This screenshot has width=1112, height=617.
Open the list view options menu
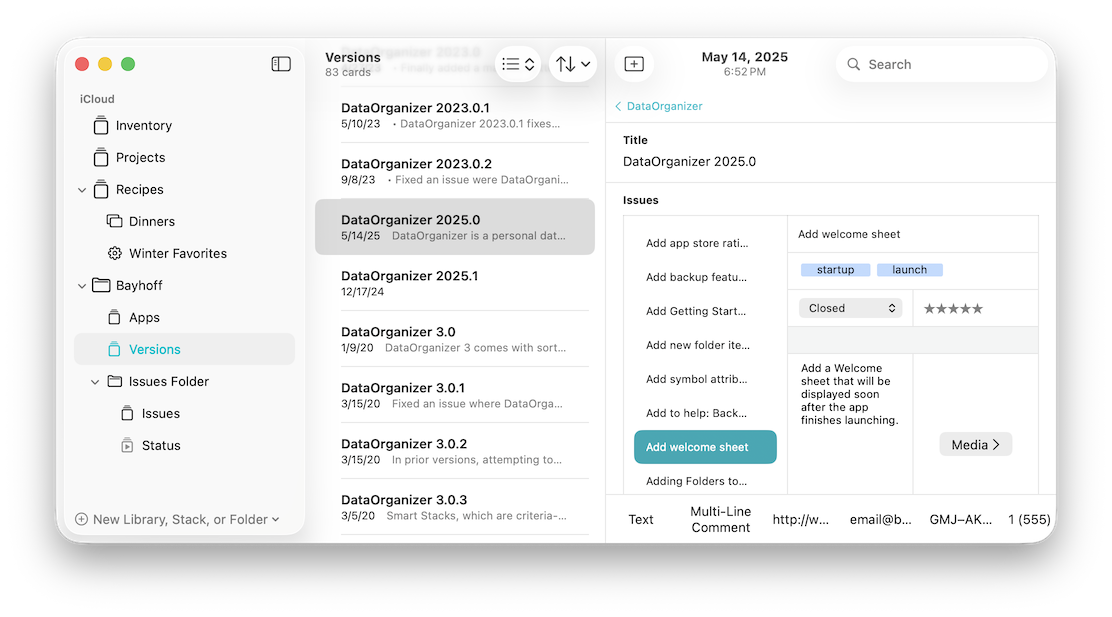click(x=518, y=64)
